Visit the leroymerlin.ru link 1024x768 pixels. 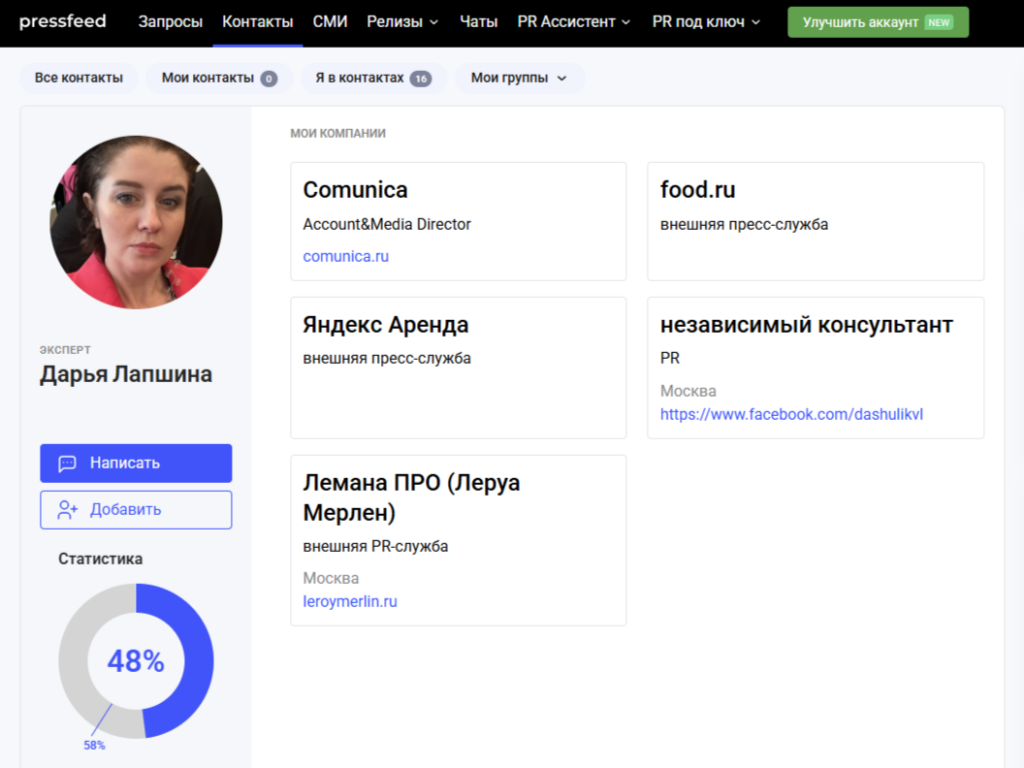[x=350, y=601]
